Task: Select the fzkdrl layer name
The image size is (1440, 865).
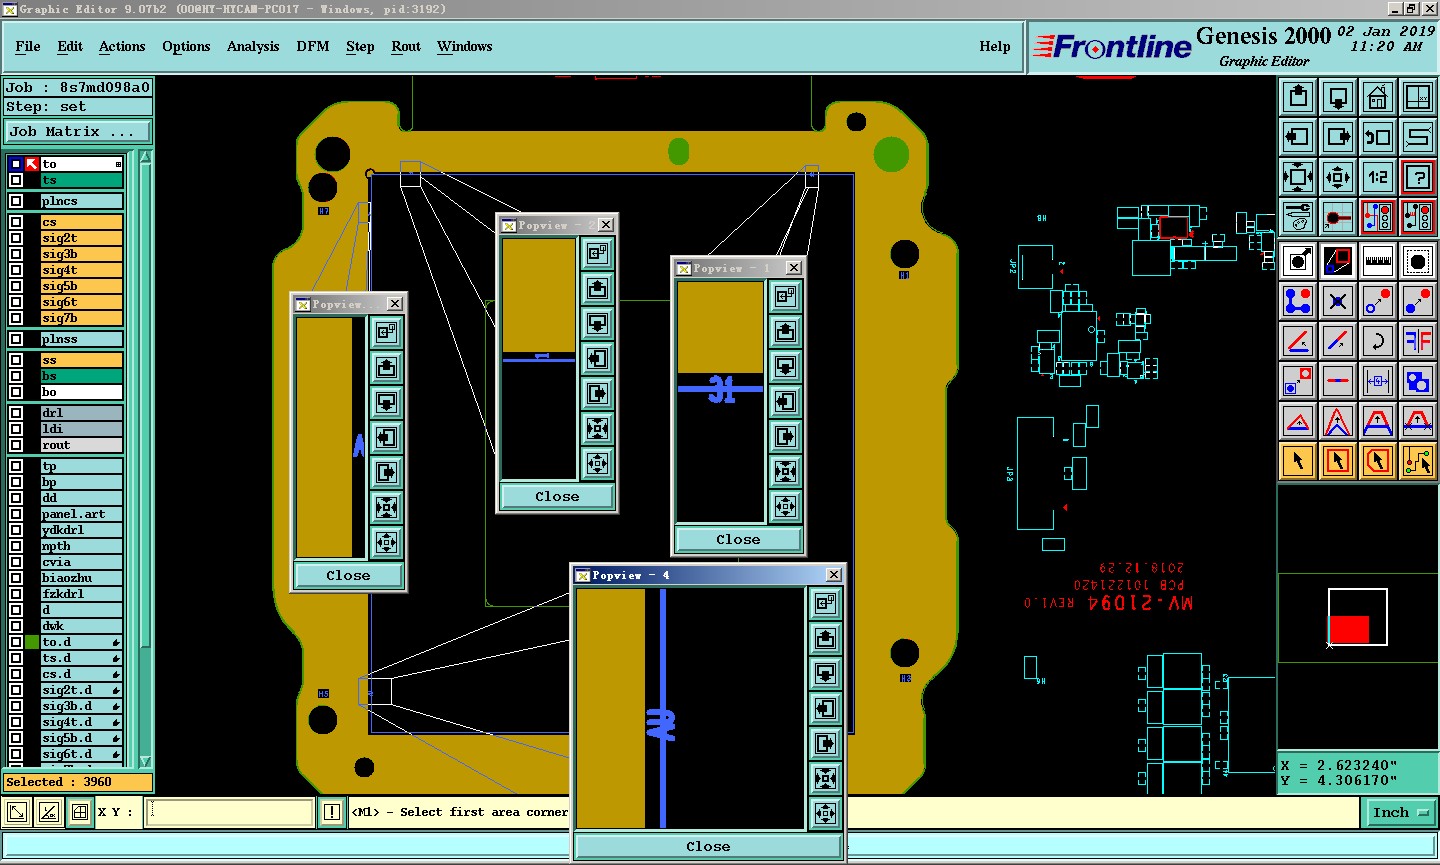Action: [82, 594]
